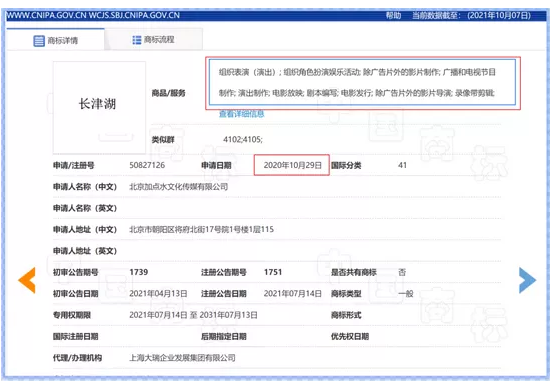Screen dimensions: 550x383
Task: Click the orange previous-record arrow
Action: (27, 280)
